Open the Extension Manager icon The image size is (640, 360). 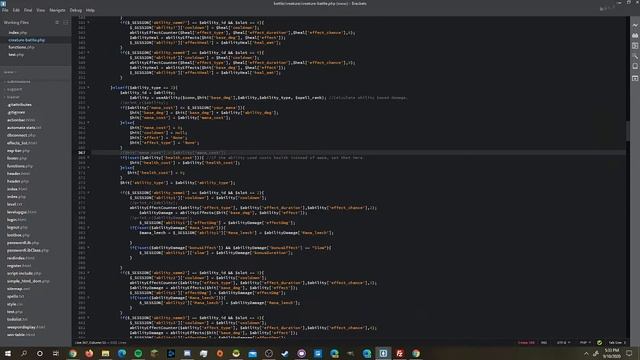(635, 36)
